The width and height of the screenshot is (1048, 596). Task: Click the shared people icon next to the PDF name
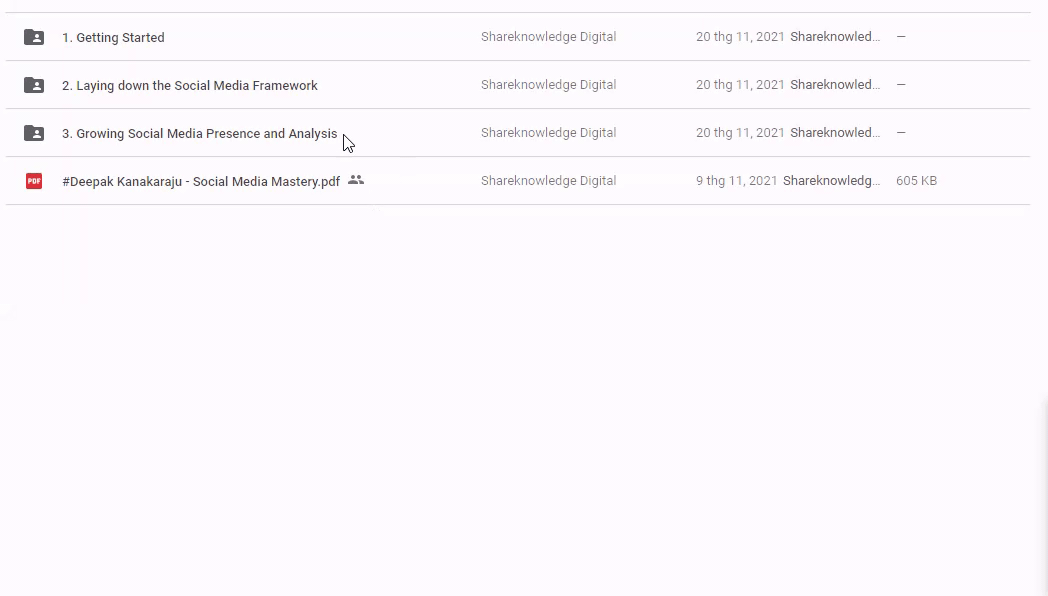[x=356, y=180]
